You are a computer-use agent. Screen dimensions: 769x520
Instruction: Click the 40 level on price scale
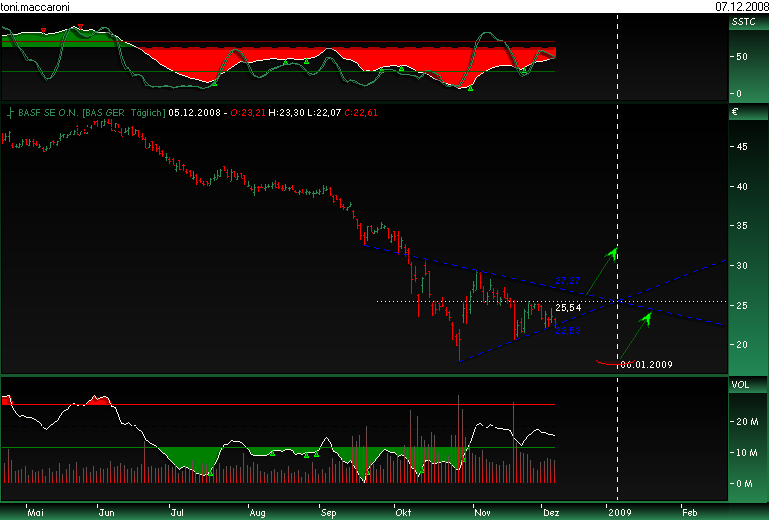coord(742,186)
